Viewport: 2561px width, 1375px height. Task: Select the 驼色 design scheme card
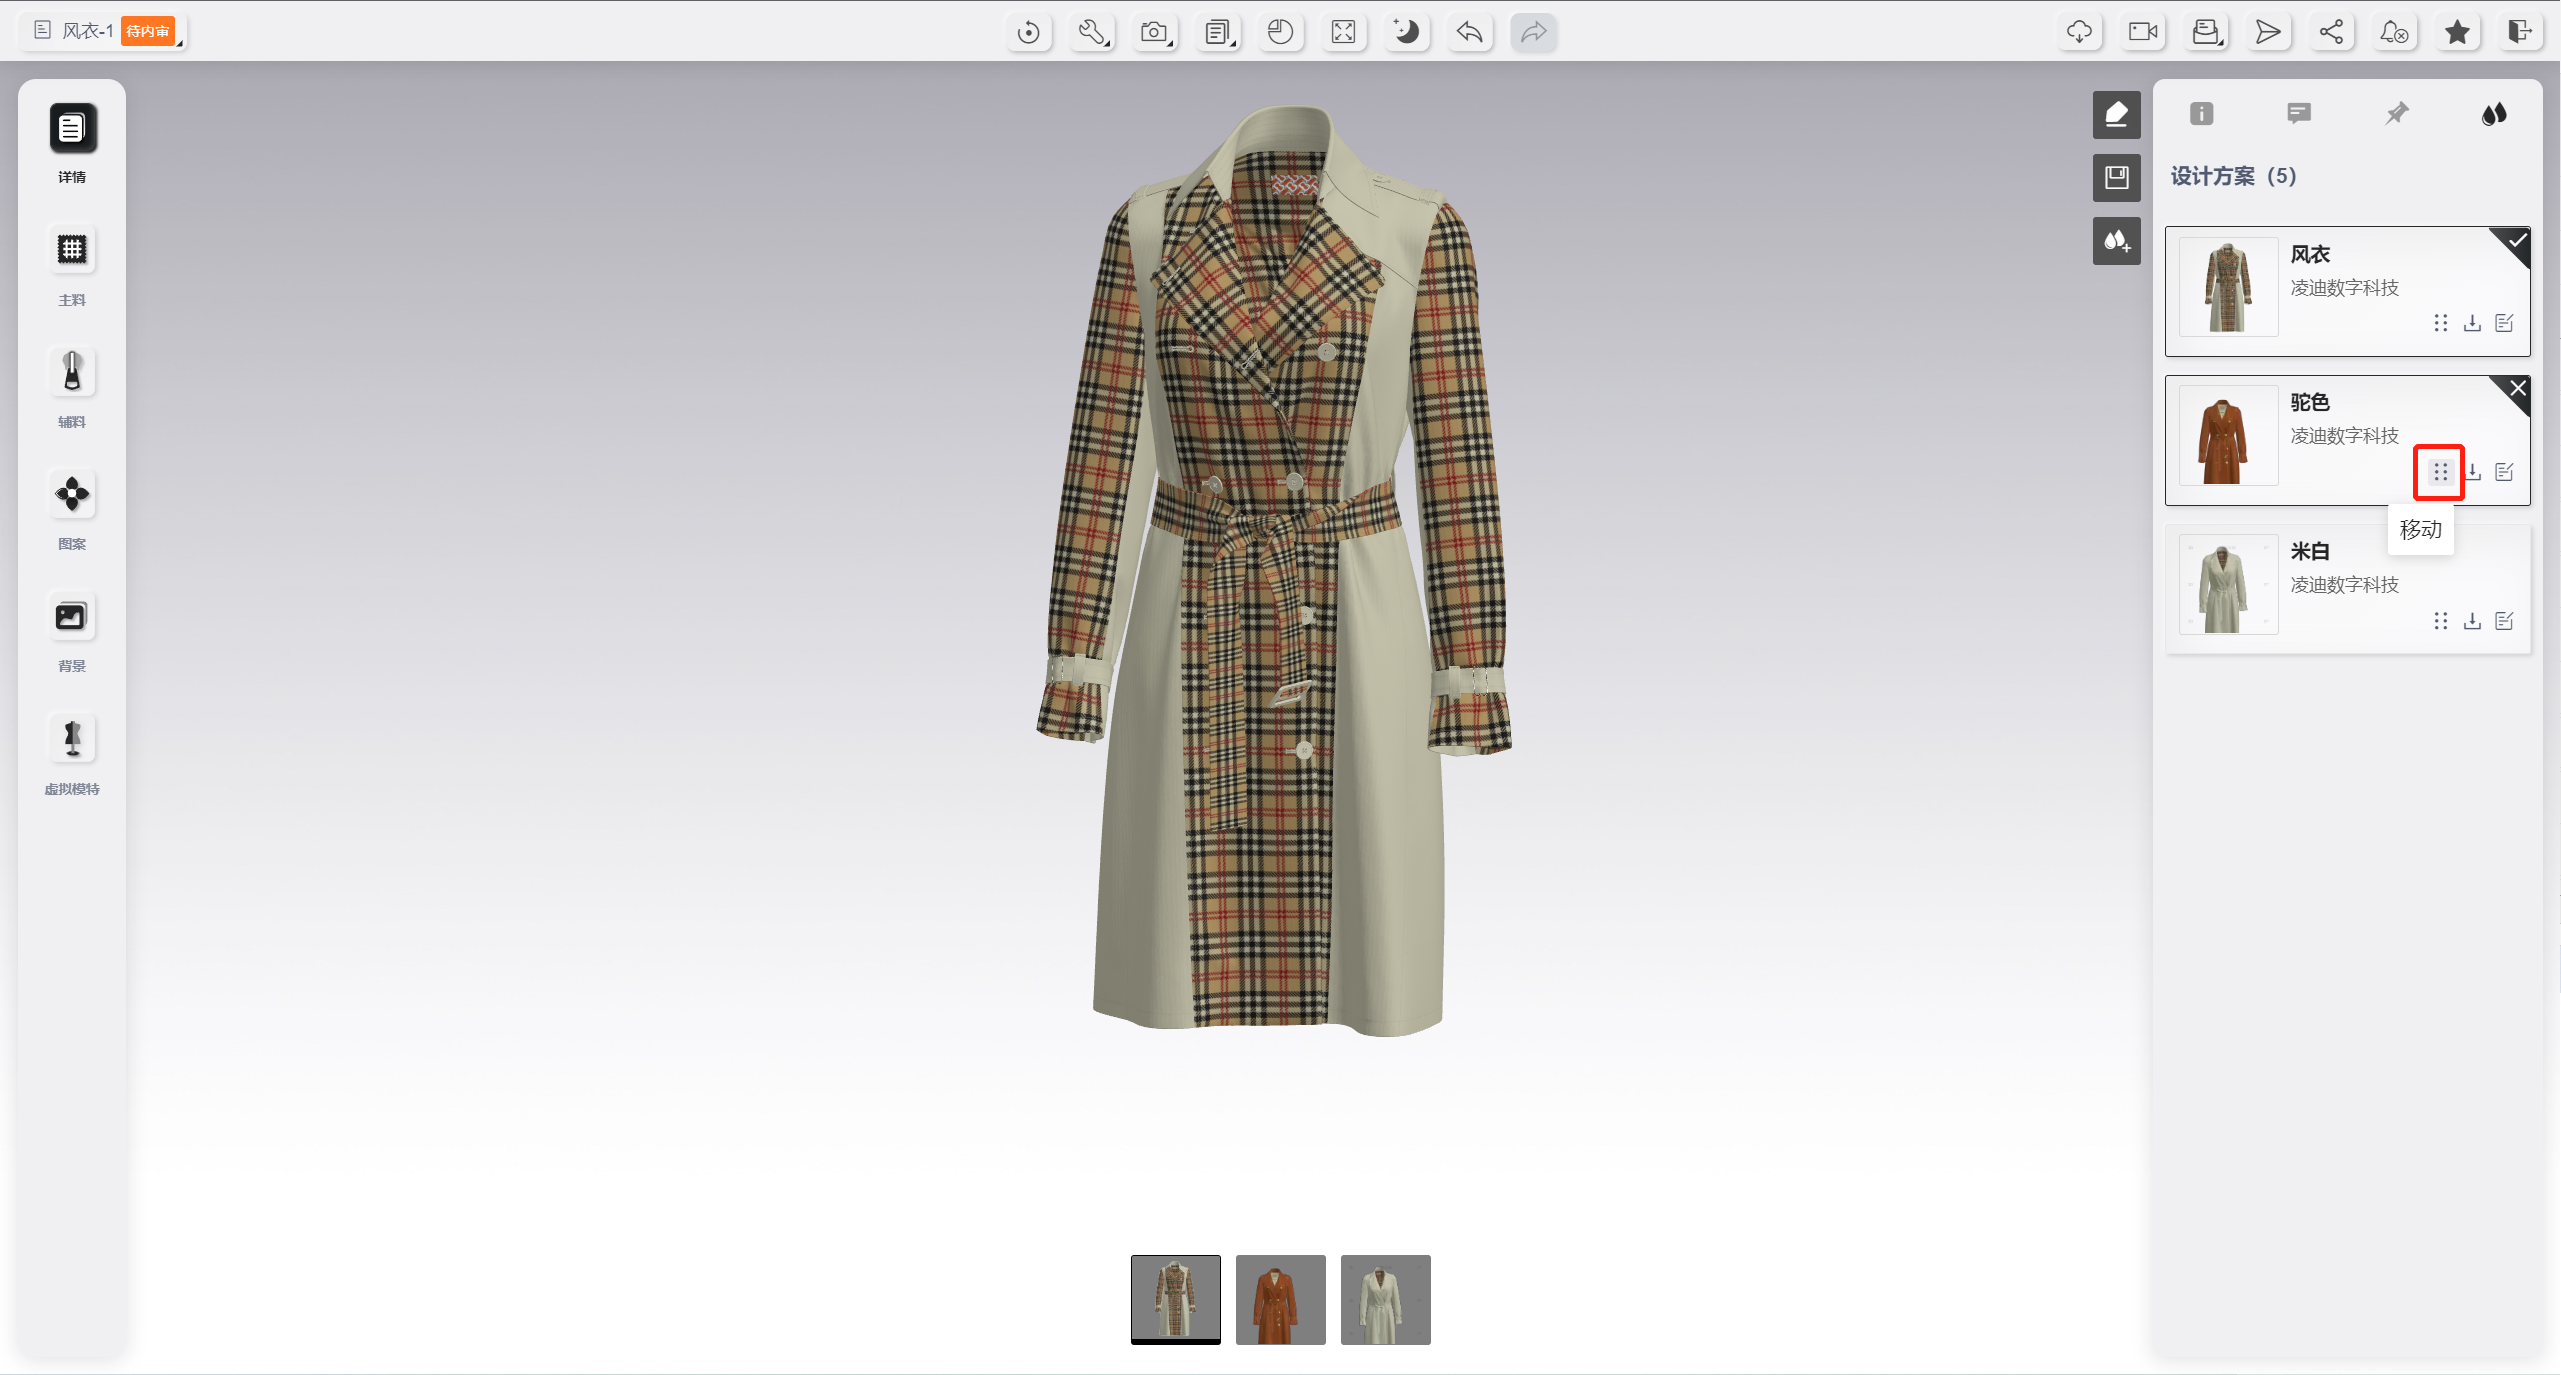tap(2347, 440)
